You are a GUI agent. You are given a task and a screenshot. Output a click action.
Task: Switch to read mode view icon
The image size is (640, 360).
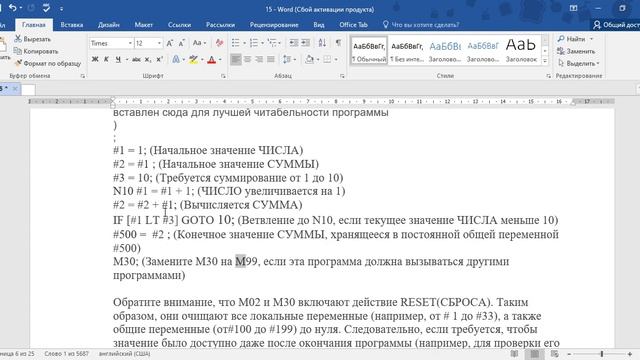click(x=514, y=354)
